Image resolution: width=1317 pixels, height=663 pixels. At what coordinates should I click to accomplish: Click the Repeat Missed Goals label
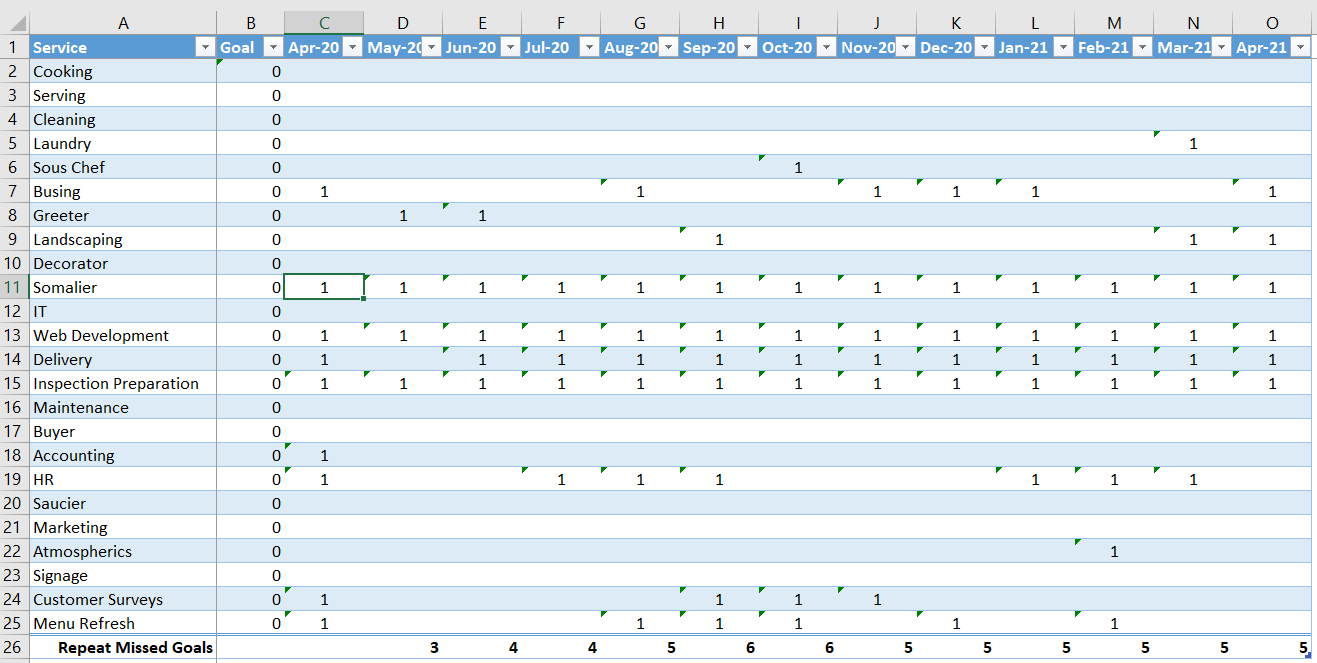pos(135,647)
